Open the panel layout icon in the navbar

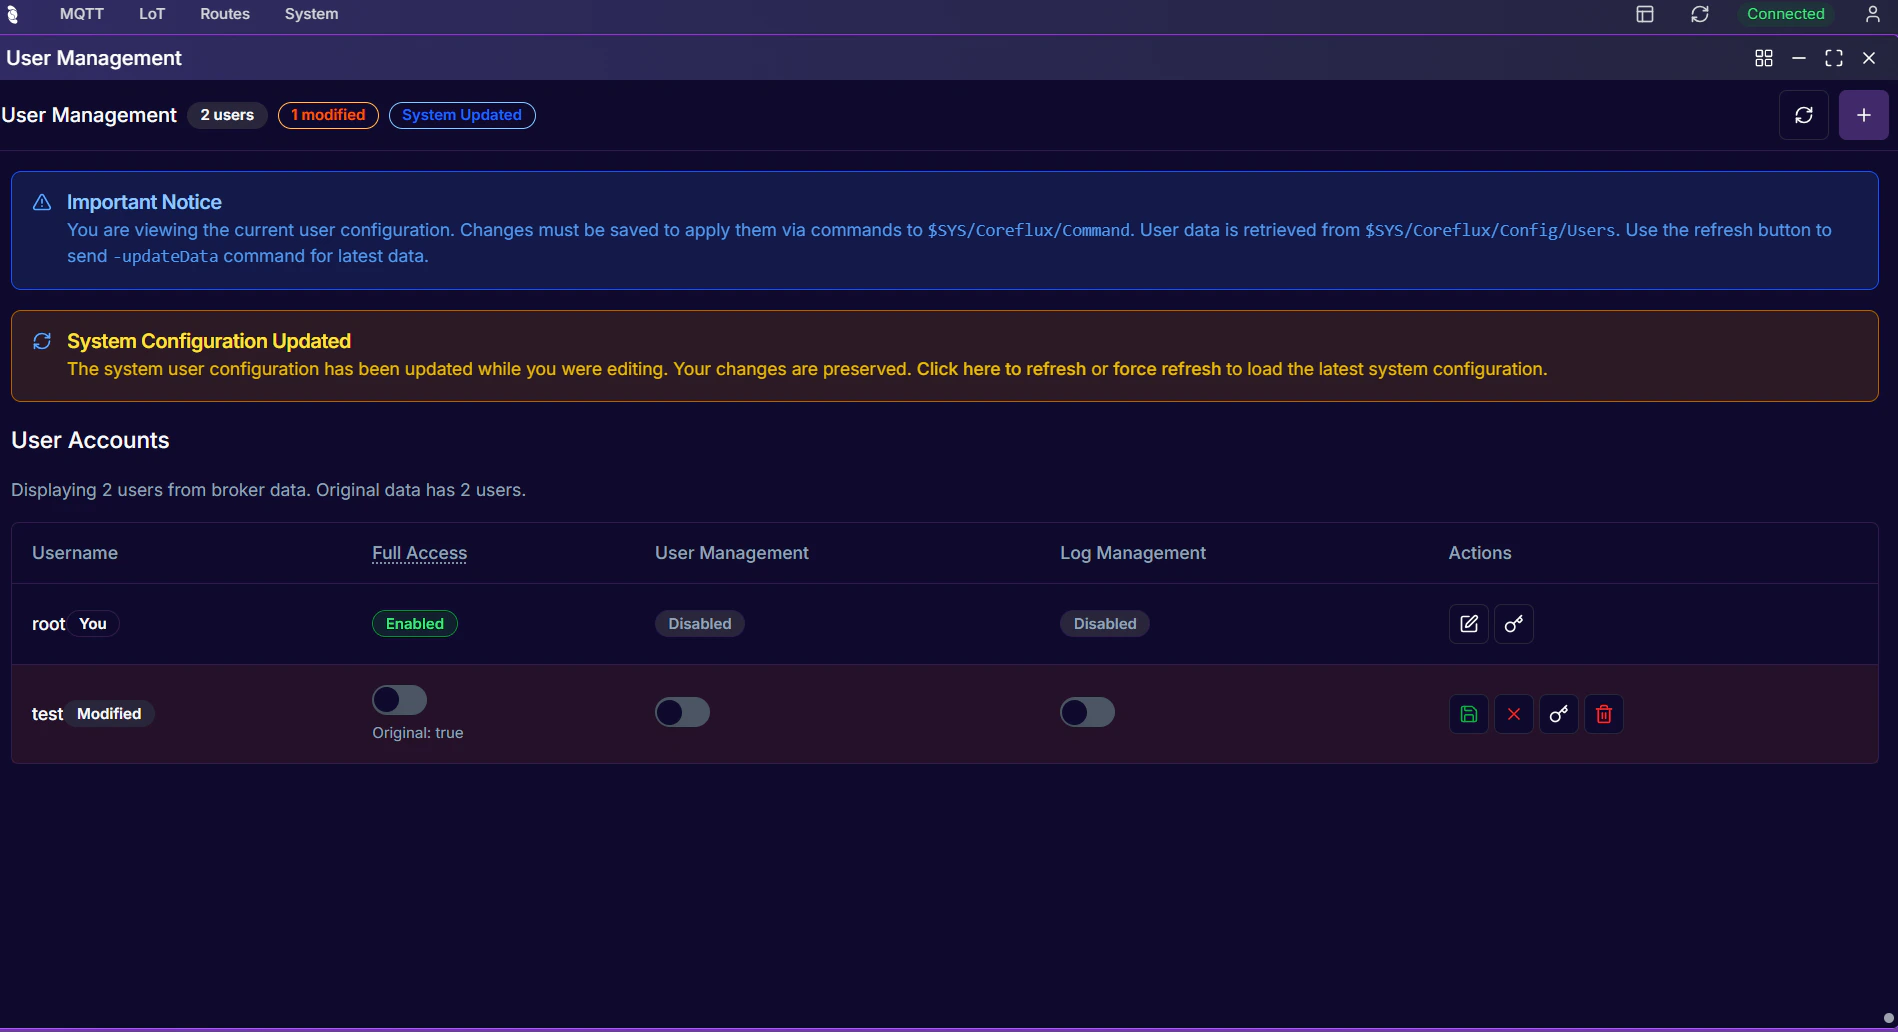click(x=1644, y=14)
